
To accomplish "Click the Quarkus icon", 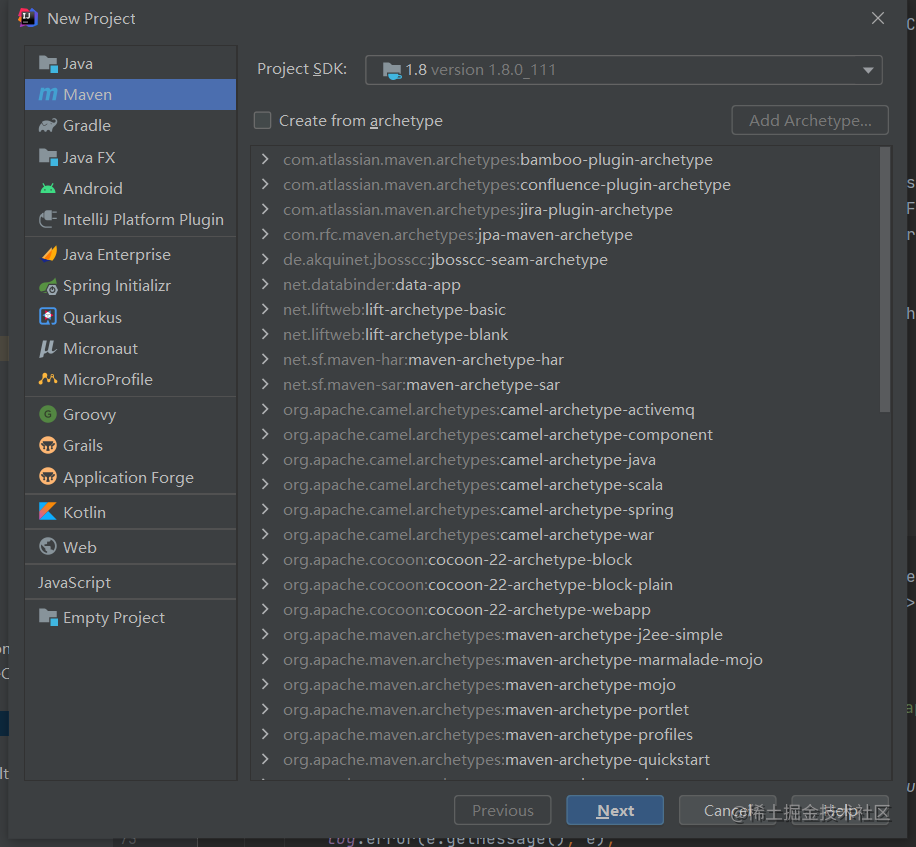I will point(48,317).
